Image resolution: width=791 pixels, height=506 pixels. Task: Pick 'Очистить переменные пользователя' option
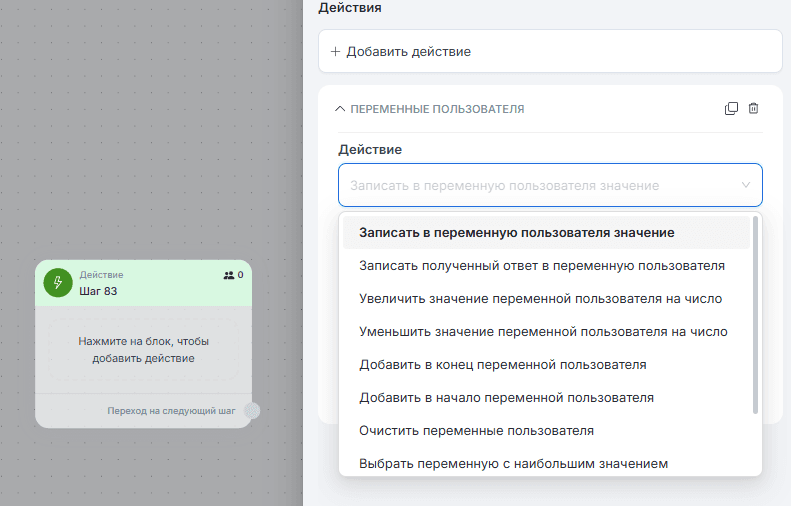point(546,430)
